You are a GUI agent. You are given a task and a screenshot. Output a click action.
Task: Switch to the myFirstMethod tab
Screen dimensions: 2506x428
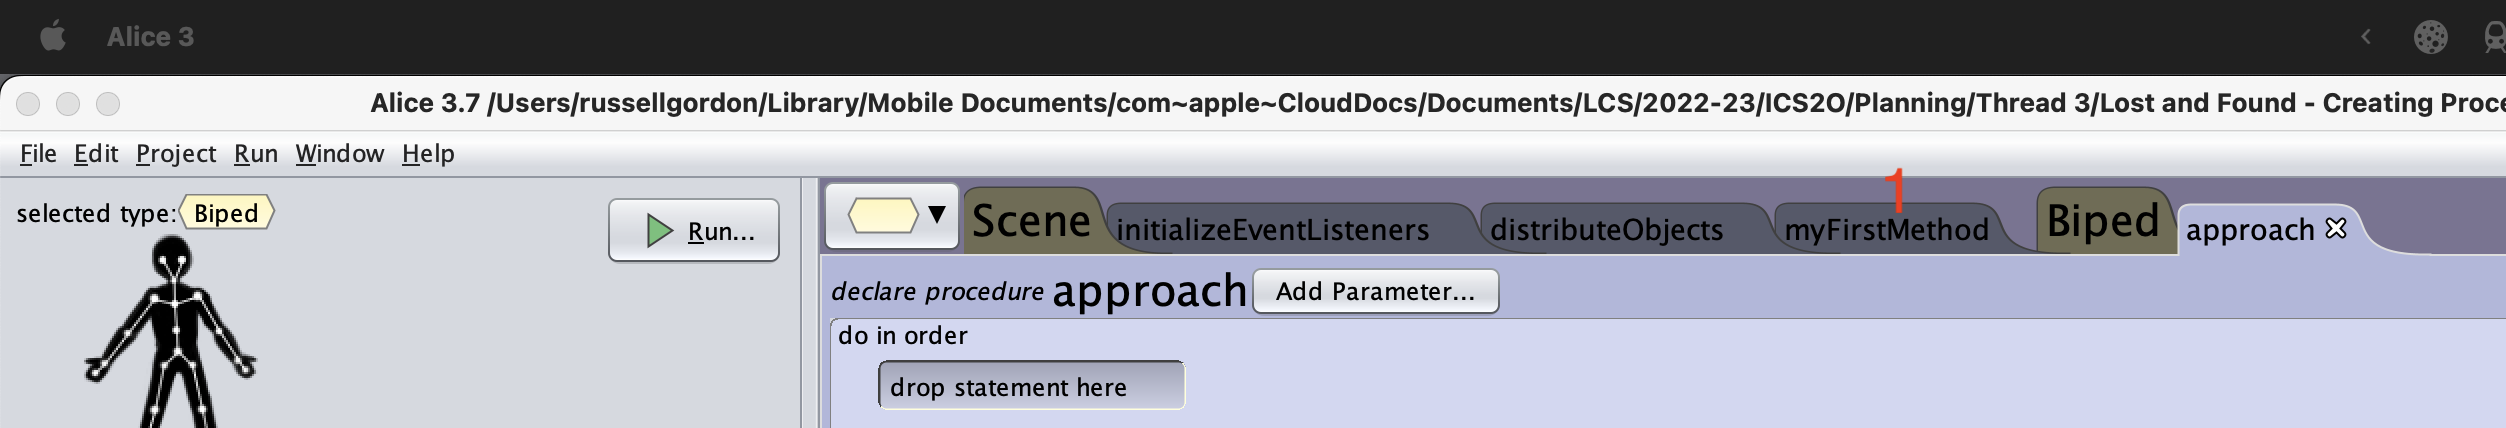tap(1886, 230)
